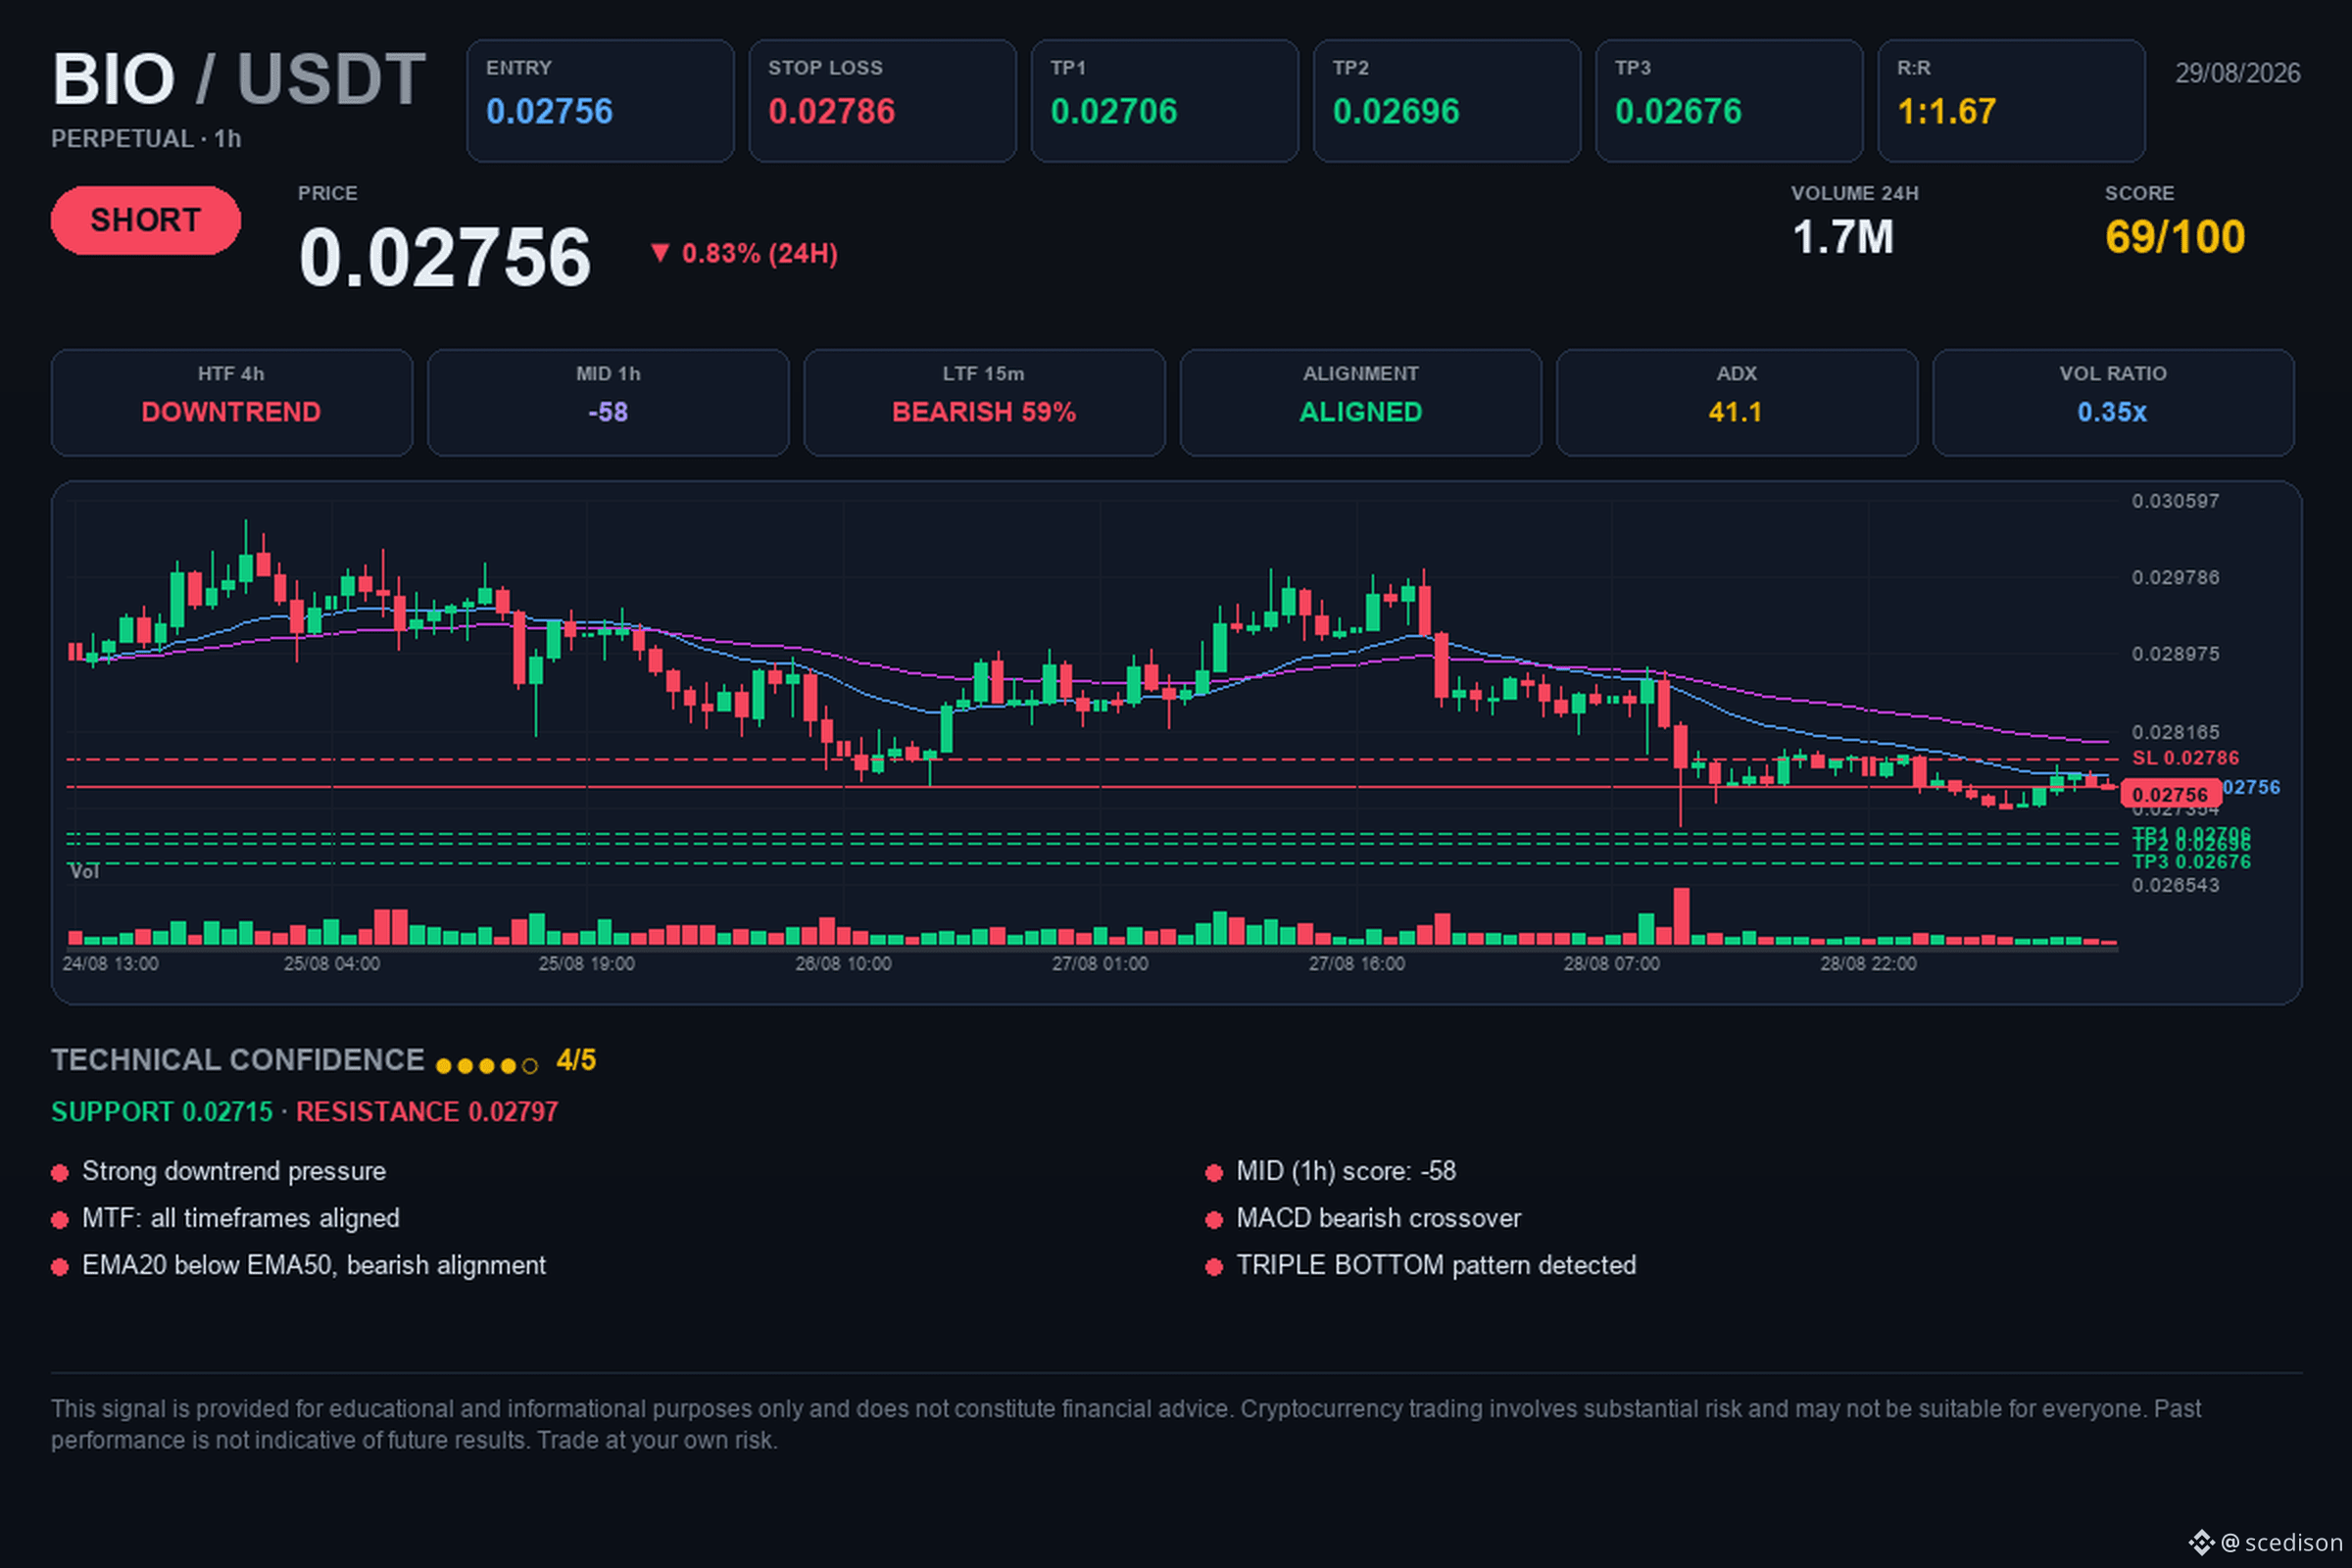The height and width of the screenshot is (1568, 2352).
Task: Click the 24/08 13:00 time axis label
Action: tap(110, 964)
